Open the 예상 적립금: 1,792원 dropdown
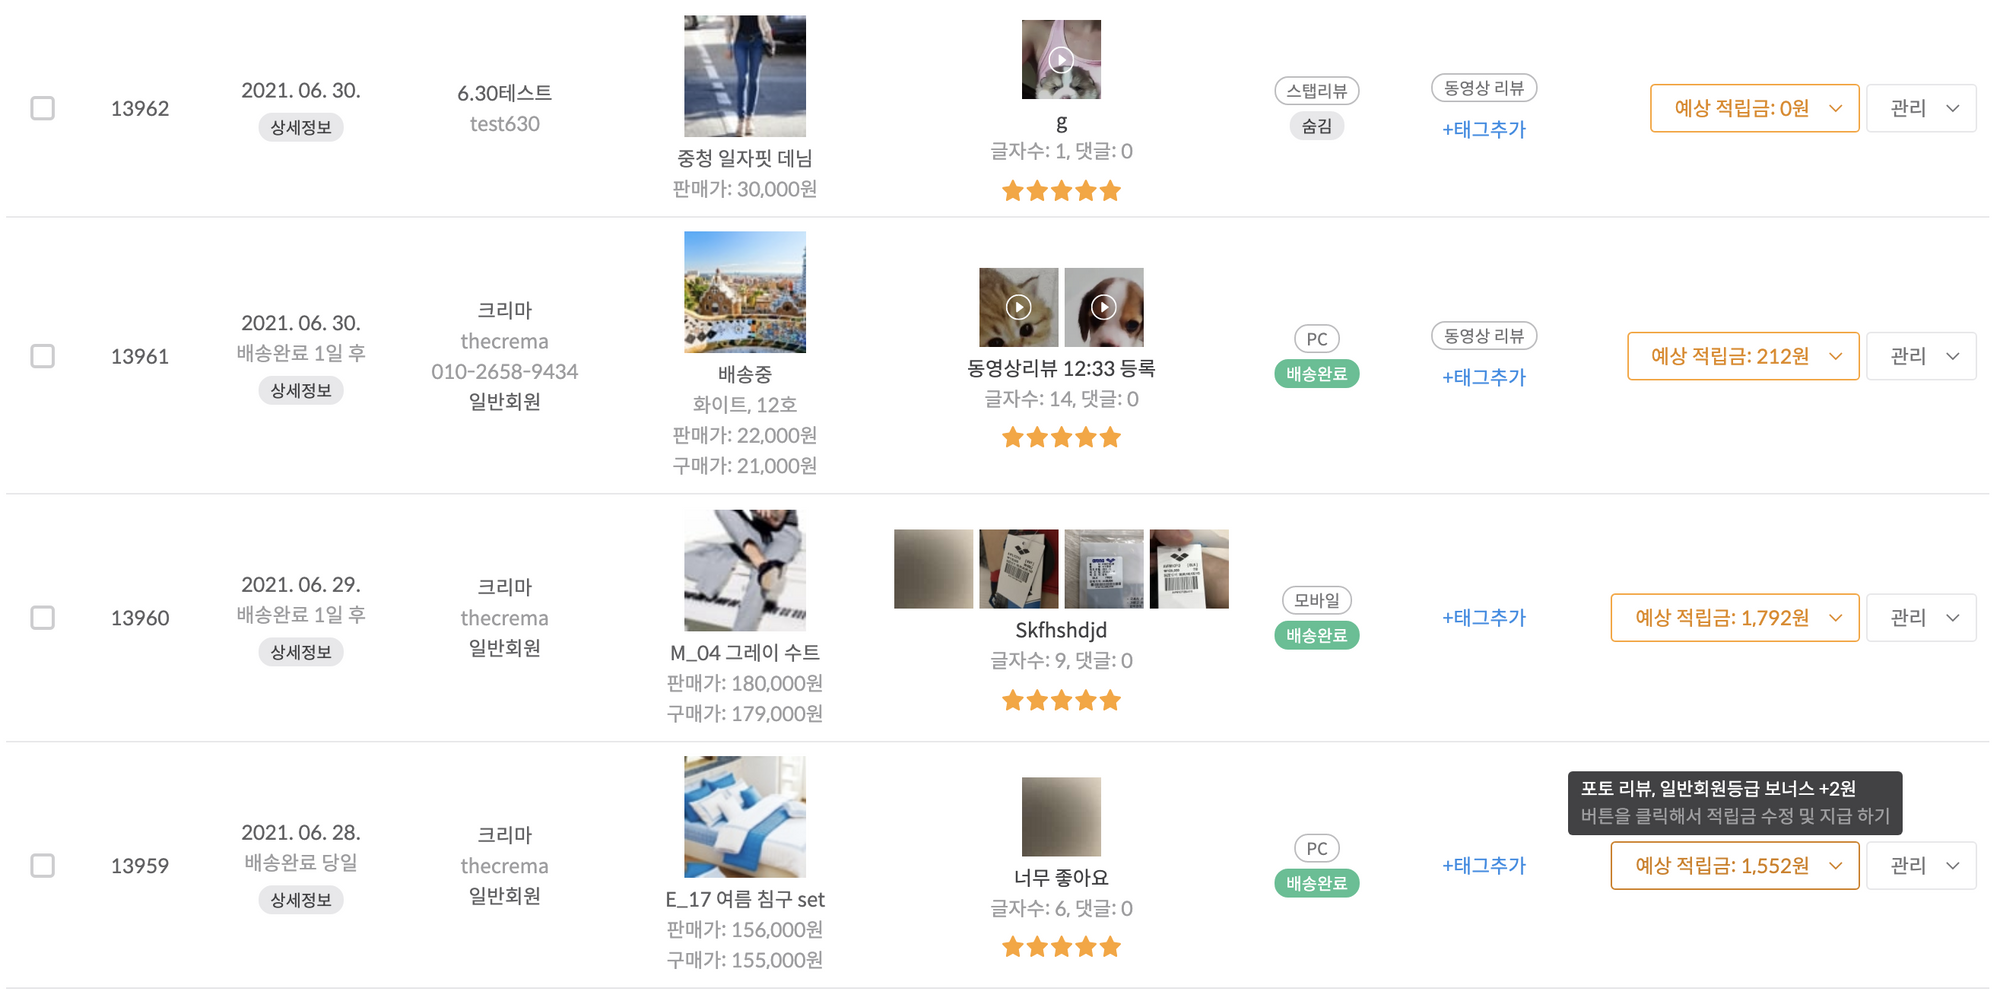The image size is (2000, 989). (x=1734, y=618)
